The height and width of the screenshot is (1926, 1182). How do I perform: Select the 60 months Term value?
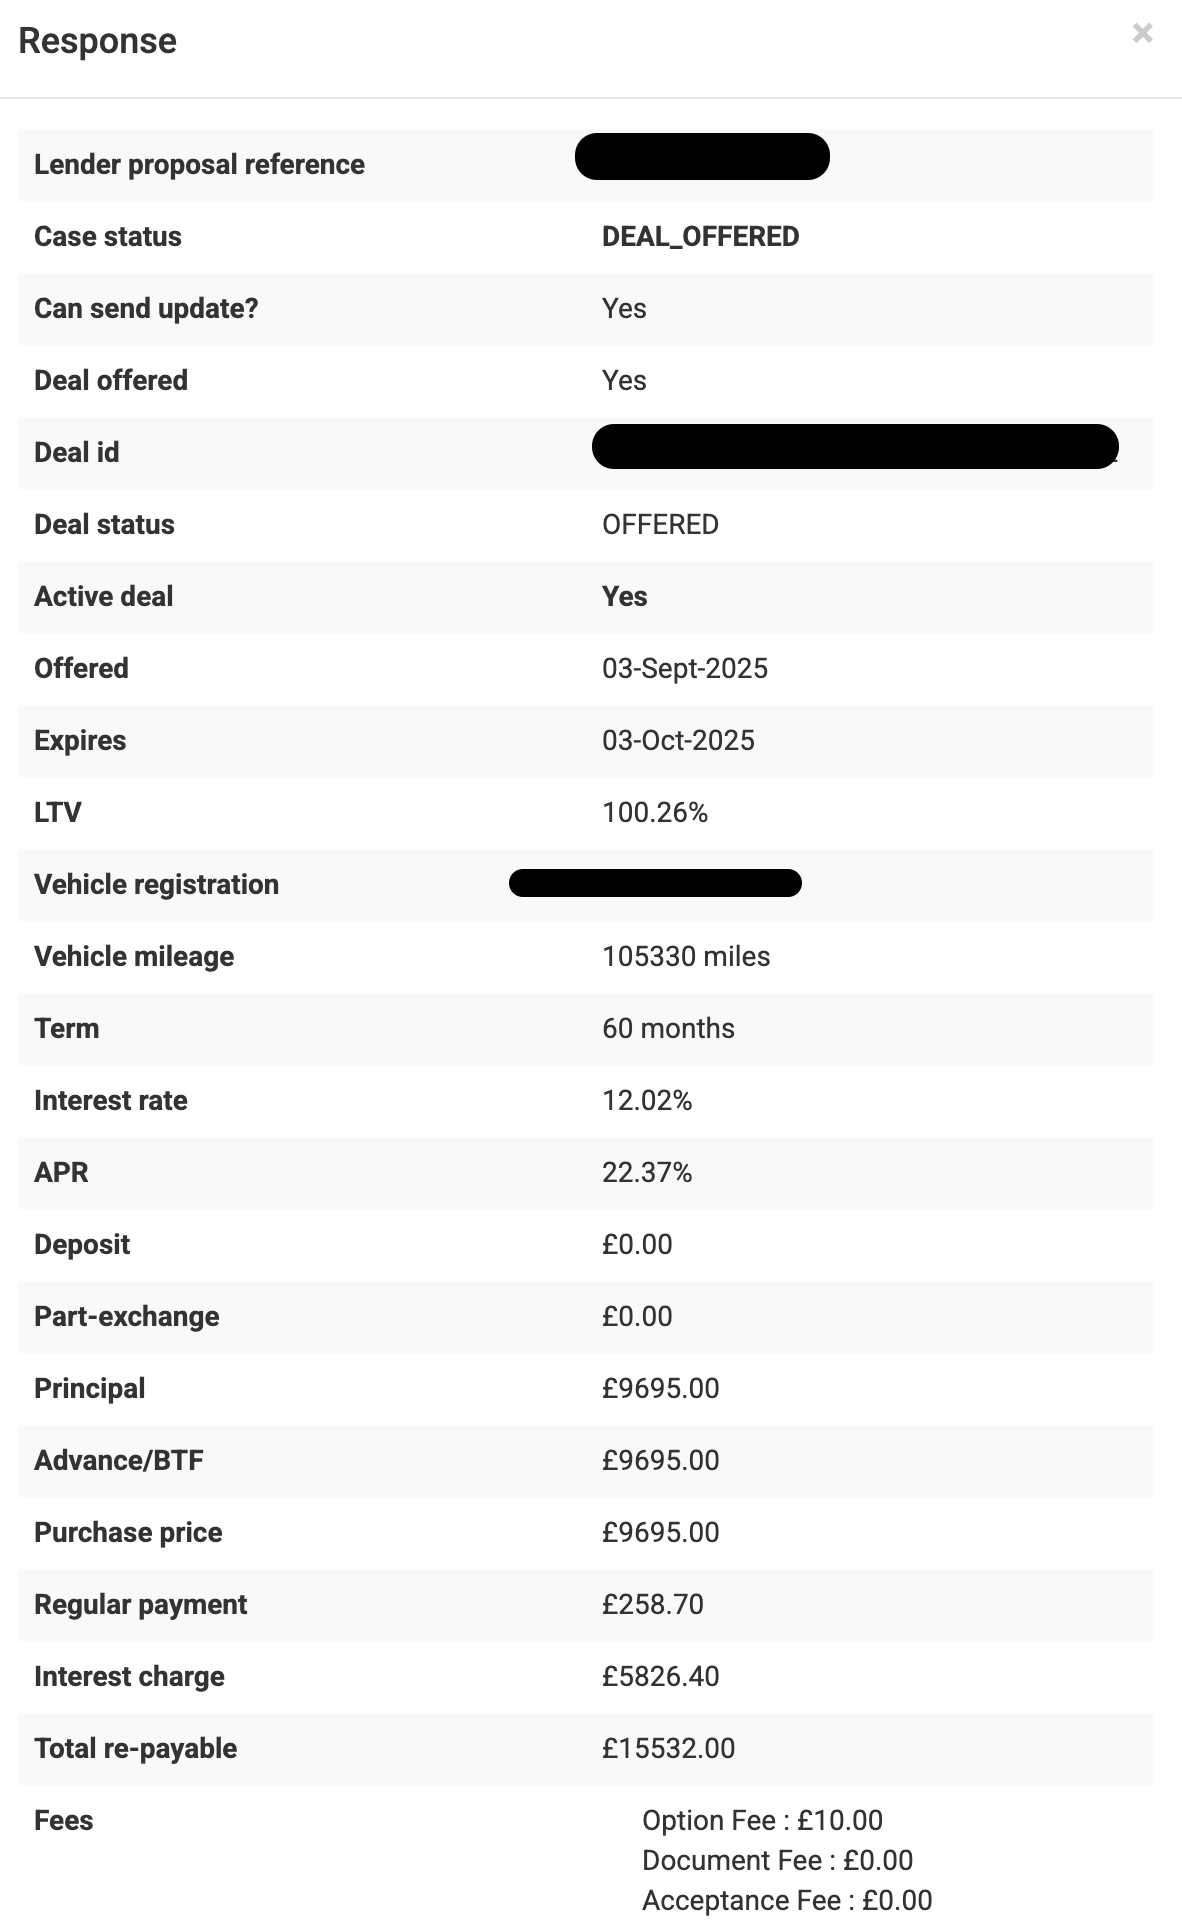(x=666, y=1028)
